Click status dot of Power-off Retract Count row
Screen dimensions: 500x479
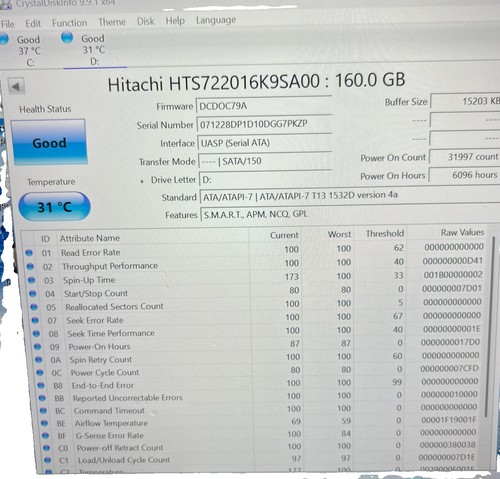[x=47, y=448]
